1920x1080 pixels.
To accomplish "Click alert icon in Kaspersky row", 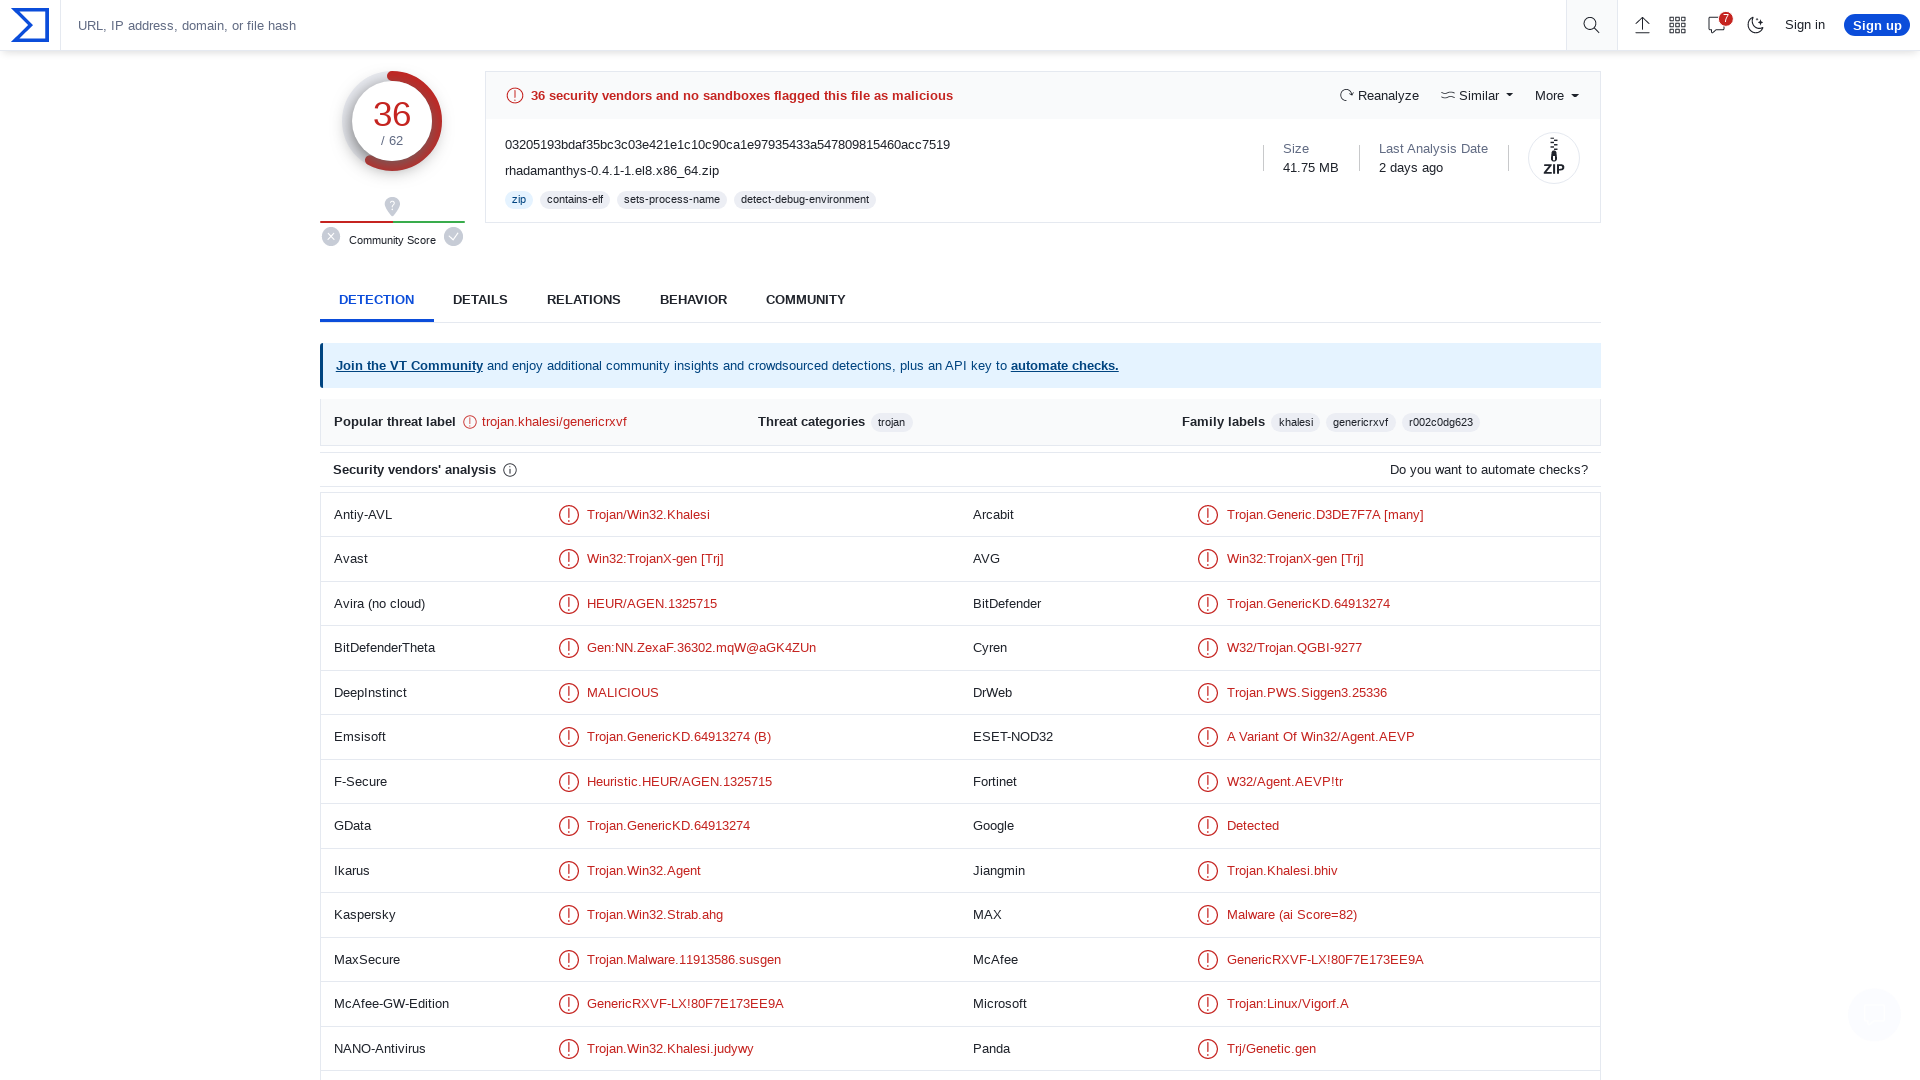I will [569, 915].
